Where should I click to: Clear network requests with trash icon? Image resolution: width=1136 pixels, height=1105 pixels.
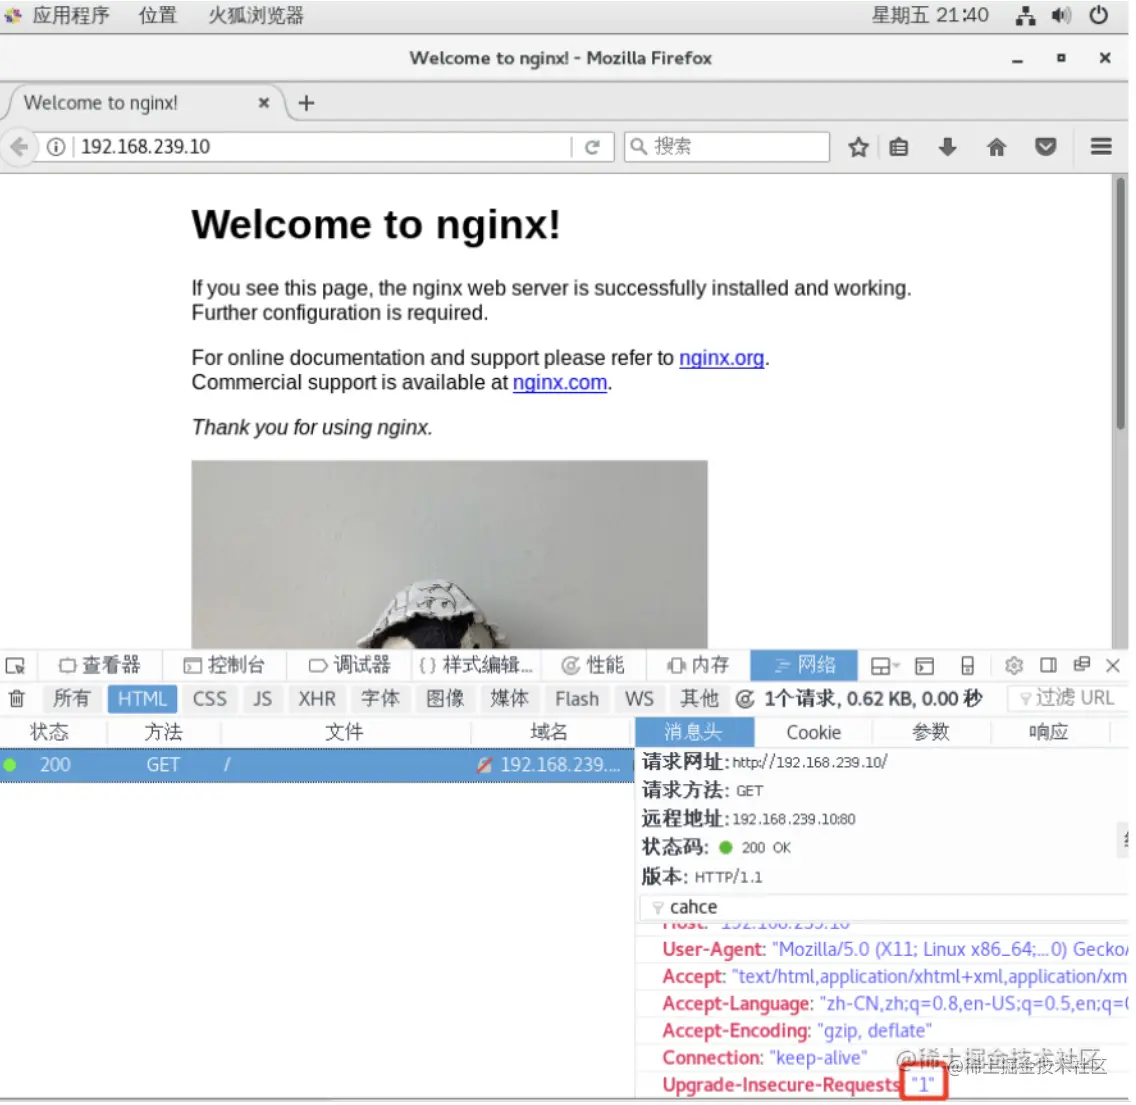tap(17, 699)
